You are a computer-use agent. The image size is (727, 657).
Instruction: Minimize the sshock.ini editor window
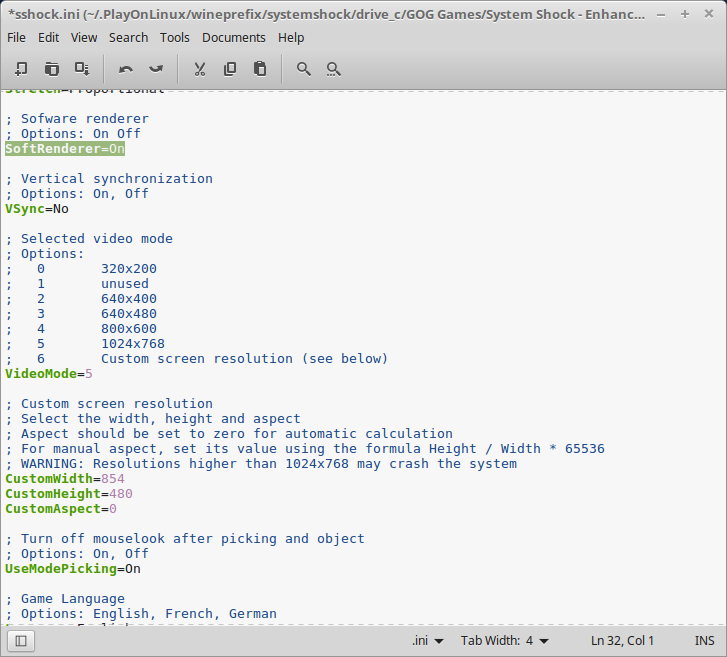(x=661, y=14)
